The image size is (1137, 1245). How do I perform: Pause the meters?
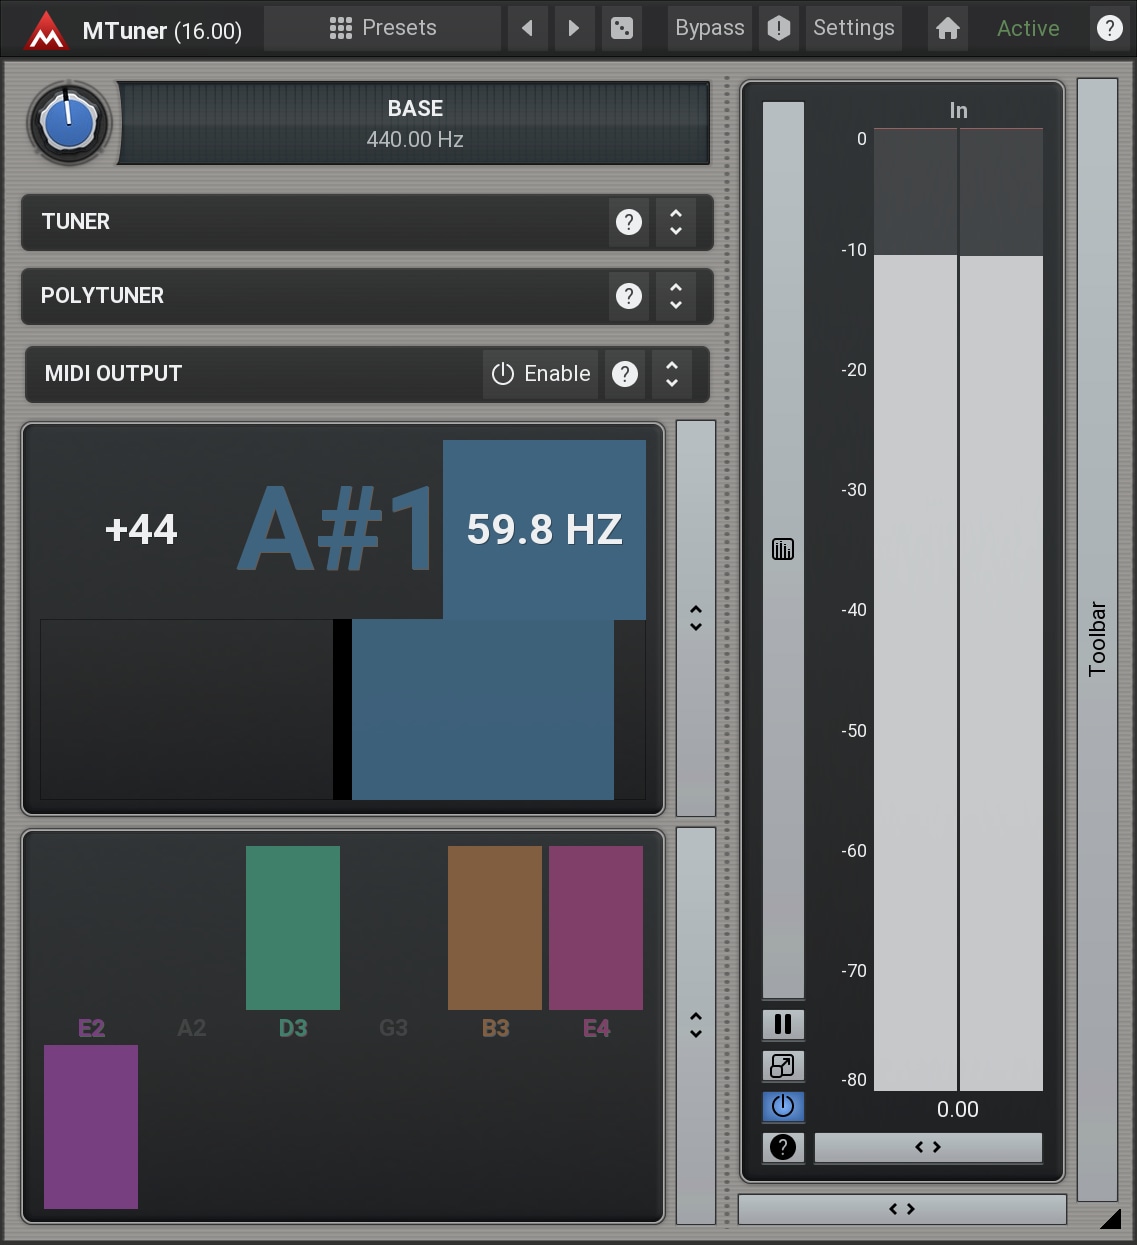(x=783, y=1024)
